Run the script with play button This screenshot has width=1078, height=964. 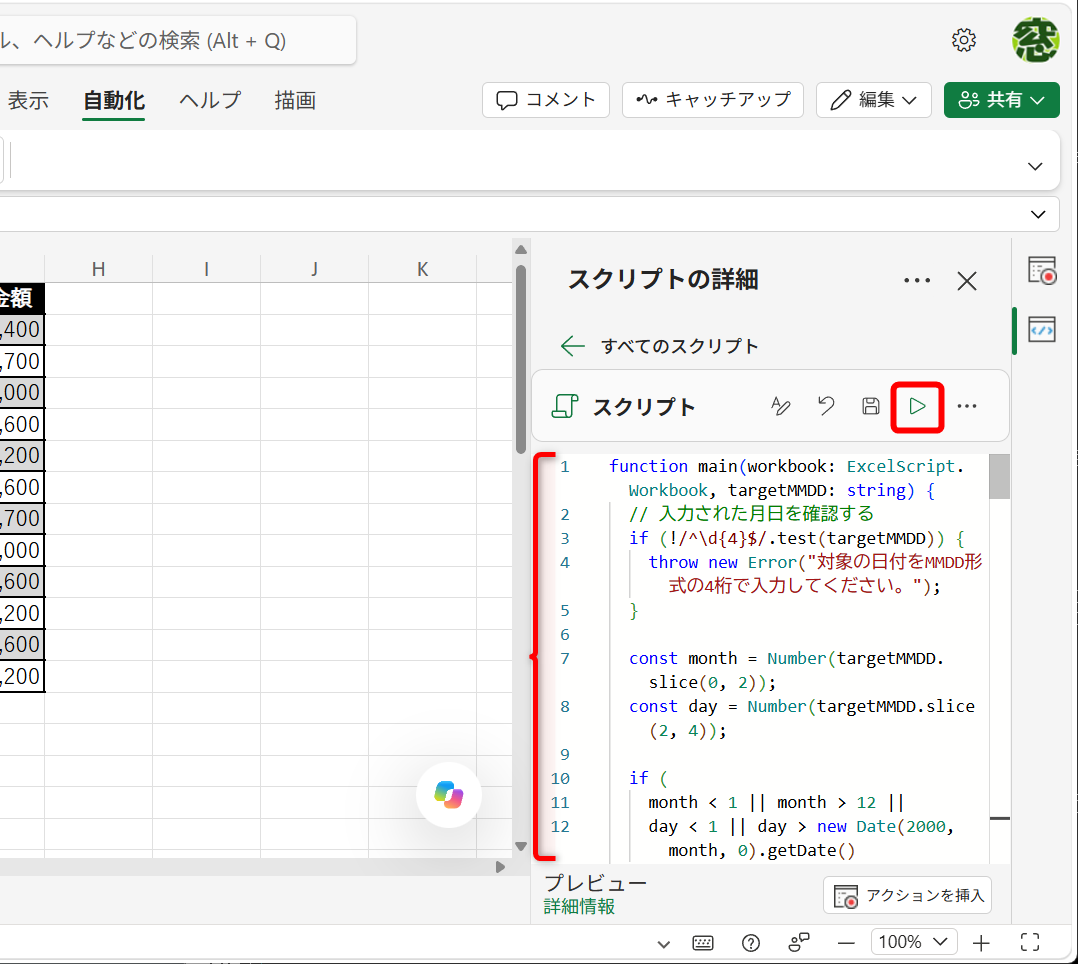pos(917,406)
